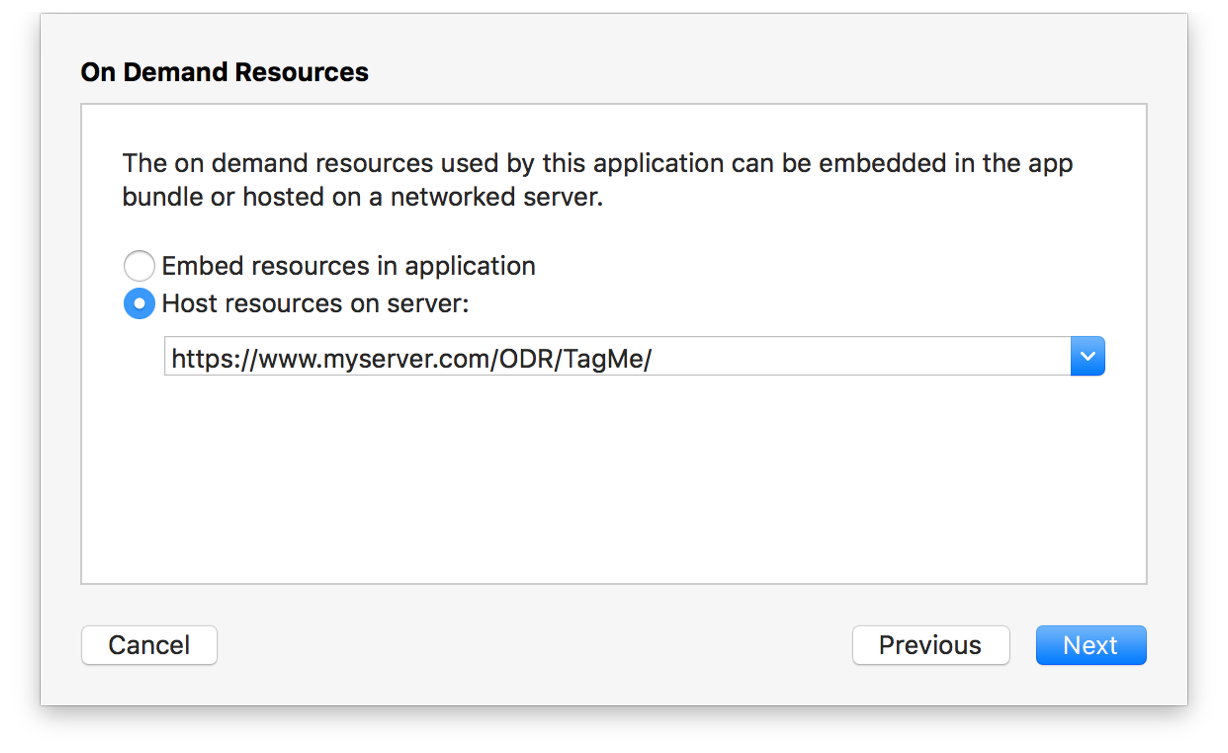Click the blue Next button

1090,645
